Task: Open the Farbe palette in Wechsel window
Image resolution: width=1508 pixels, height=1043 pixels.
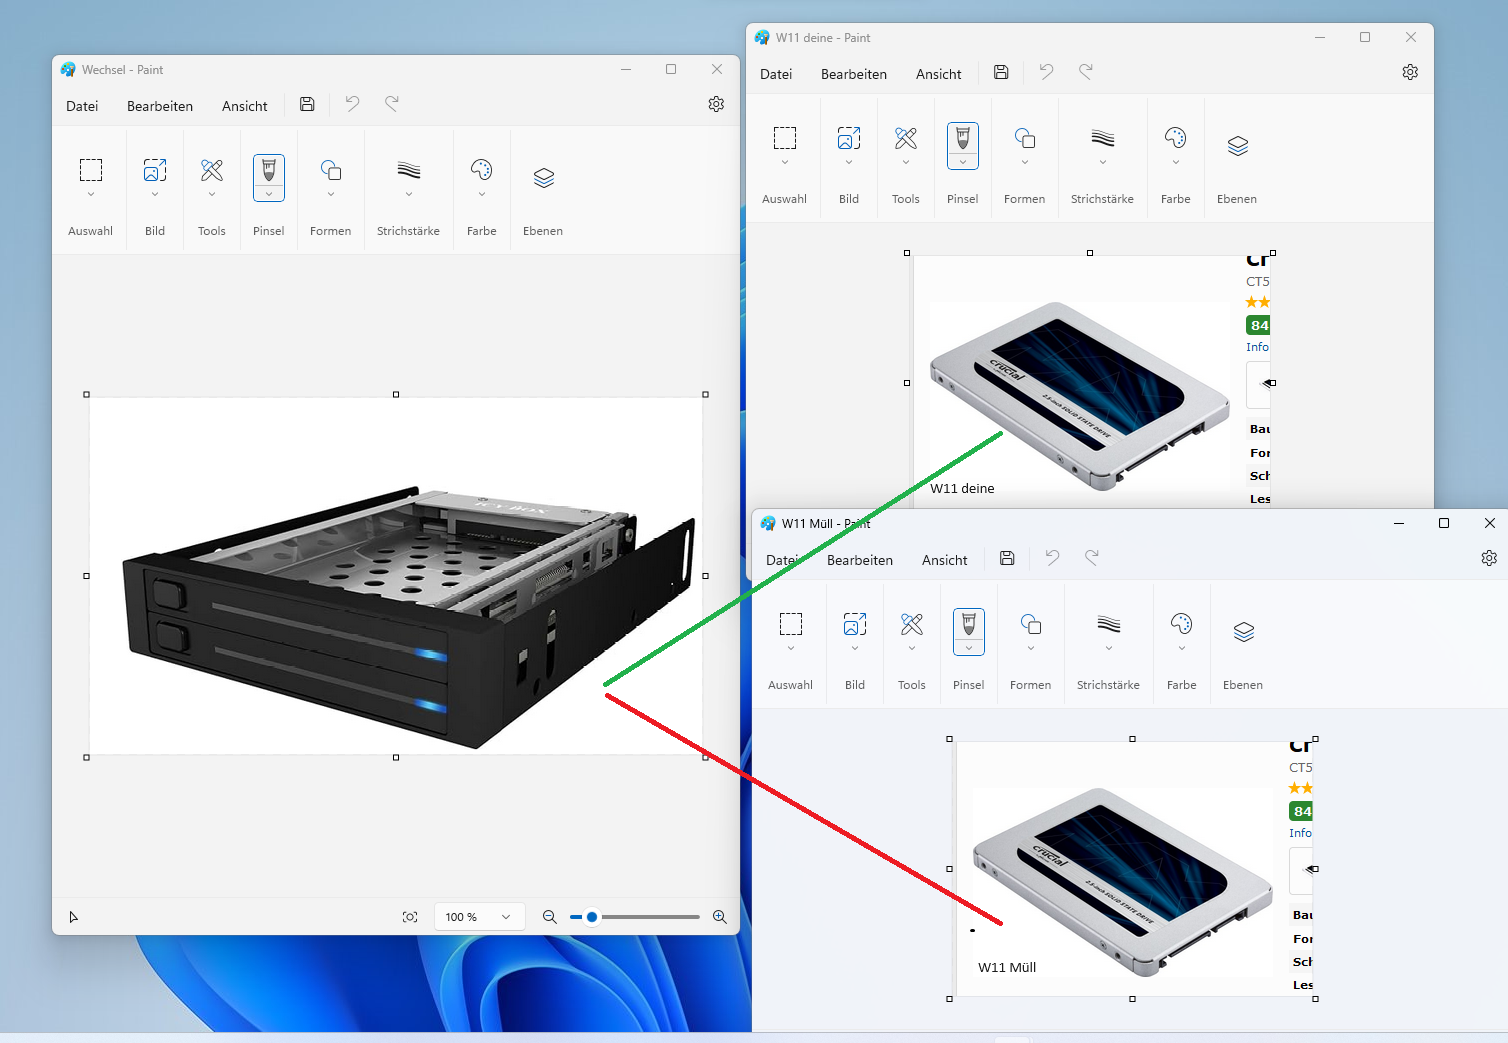Action: (482, 170)
